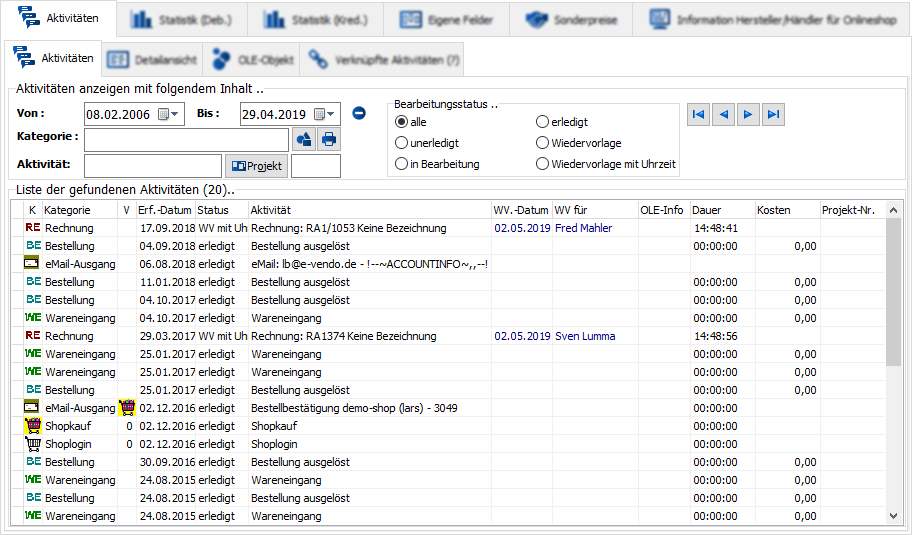Click BE icon of Bestellung 04.09.2018 row
The width and height of the screenshot is (912, 535).
33,245
